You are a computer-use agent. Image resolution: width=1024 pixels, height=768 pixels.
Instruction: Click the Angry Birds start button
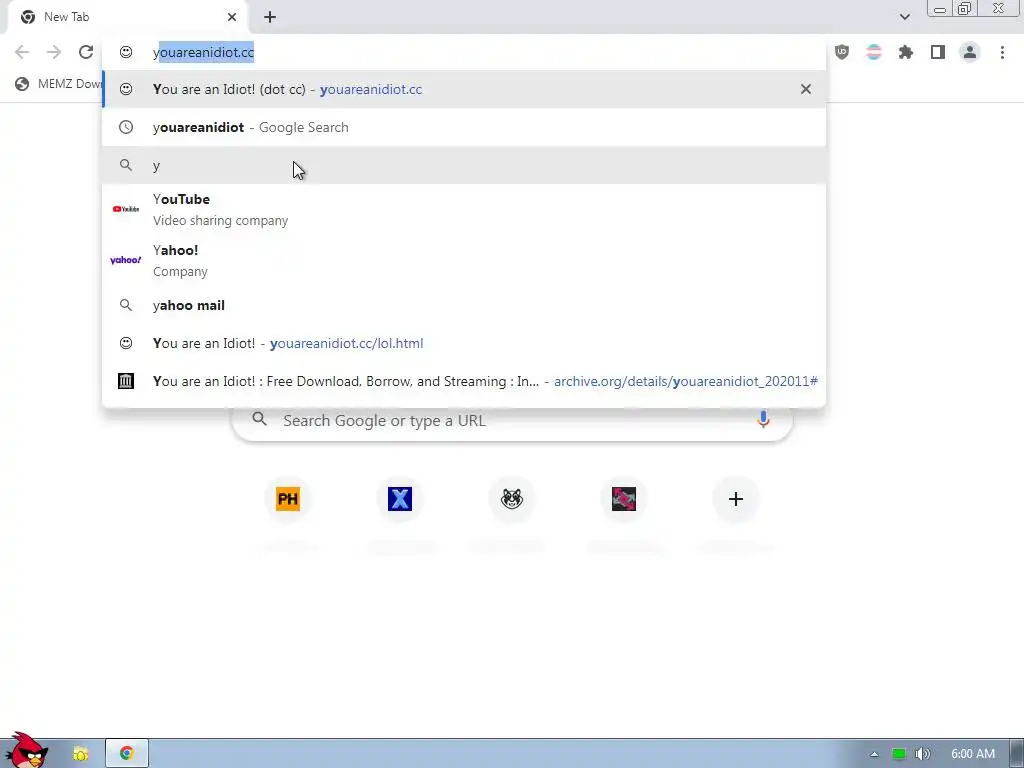click(x=25, y=751)
